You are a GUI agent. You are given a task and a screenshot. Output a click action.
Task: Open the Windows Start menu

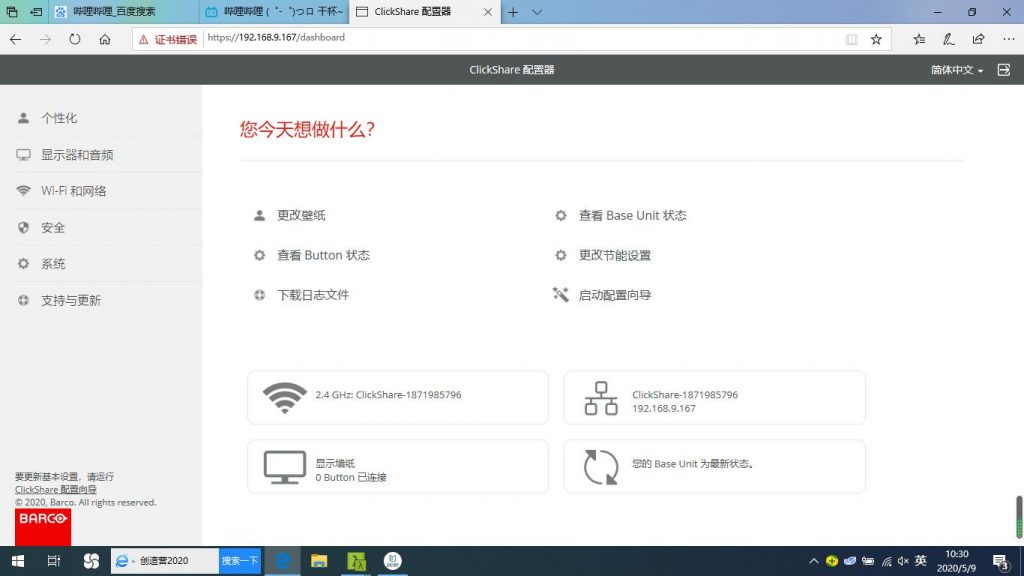click(x=18, y=561)
